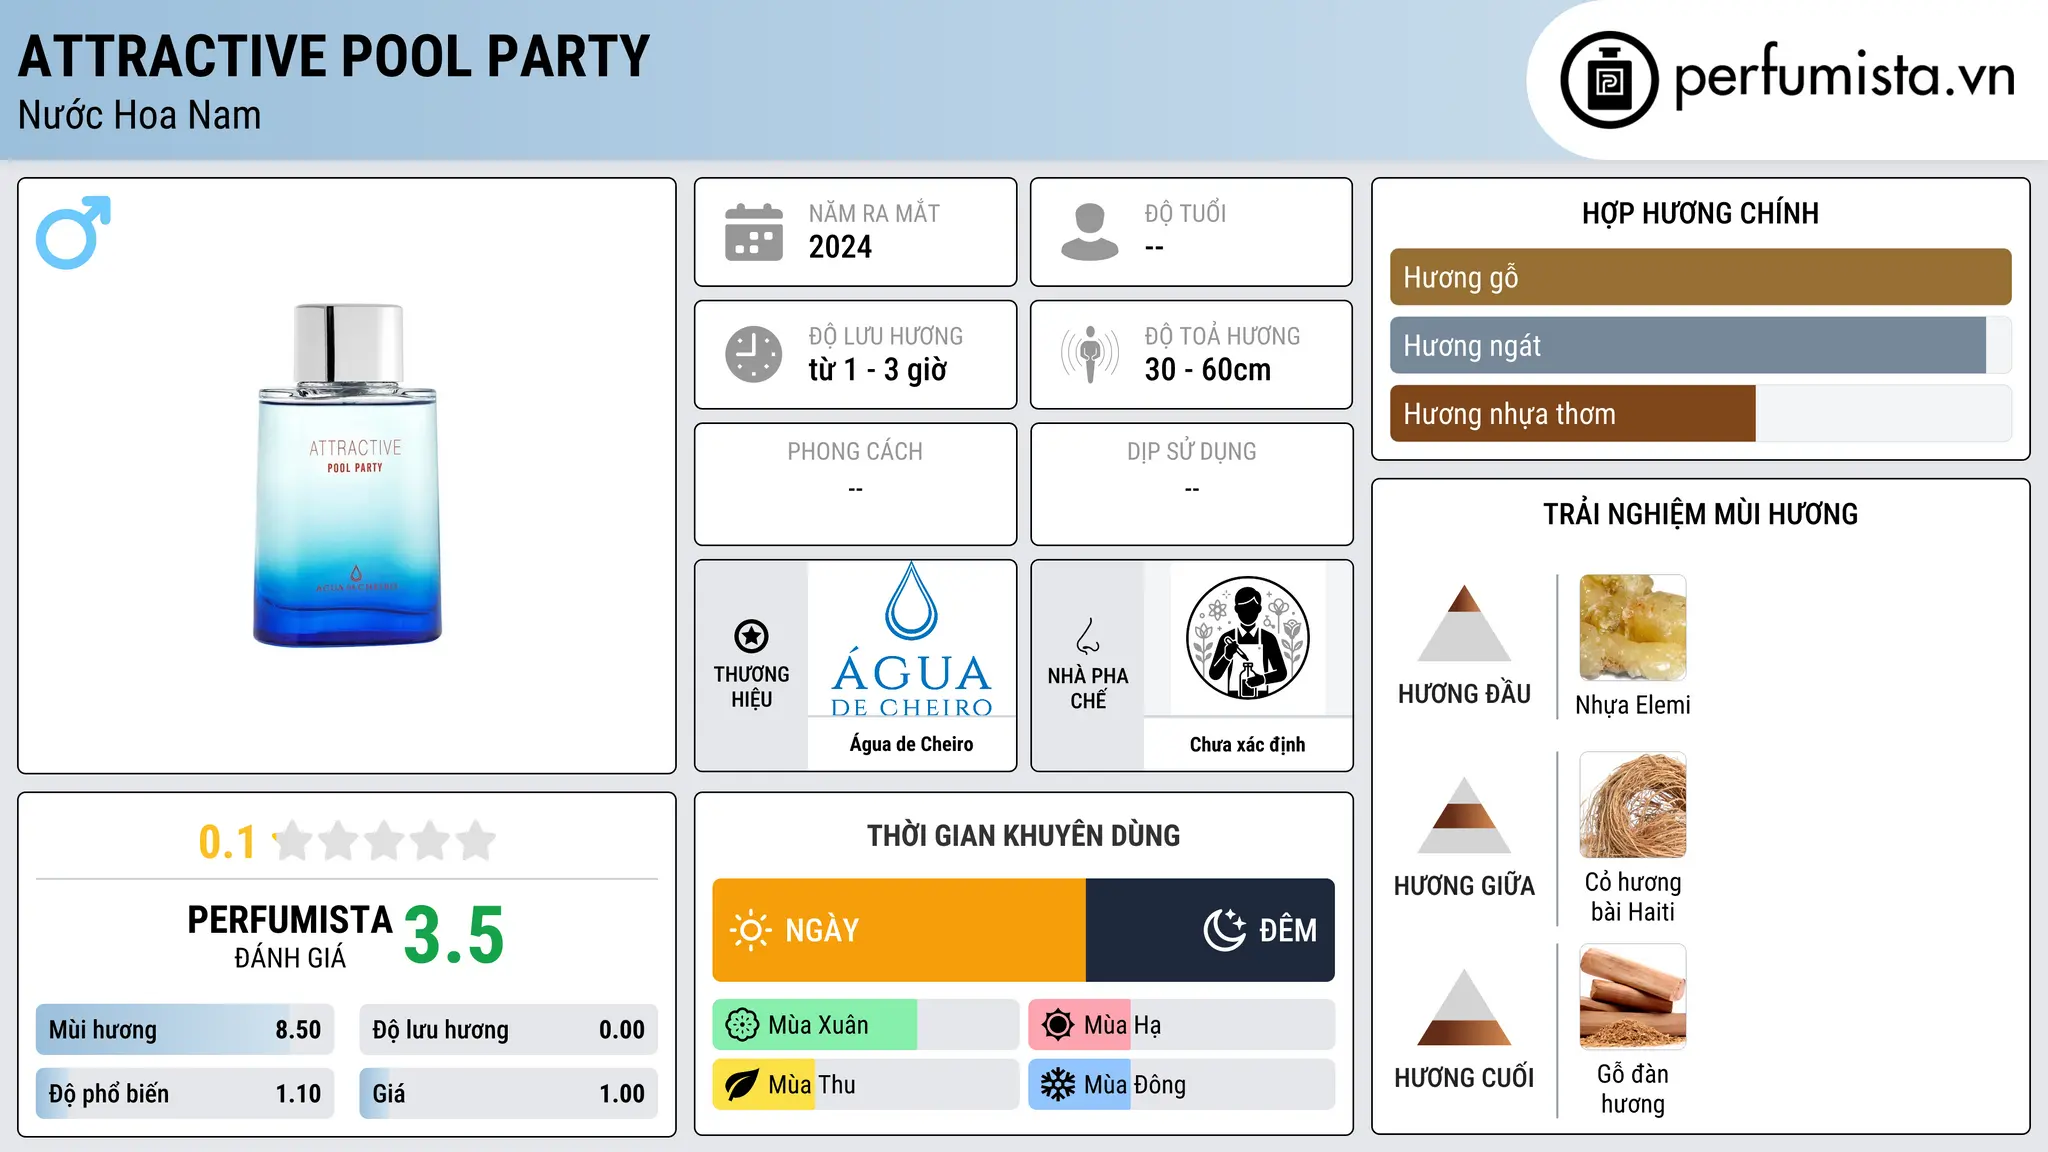
Task: Click the clock icon for longevity
Action: [754, 354]
